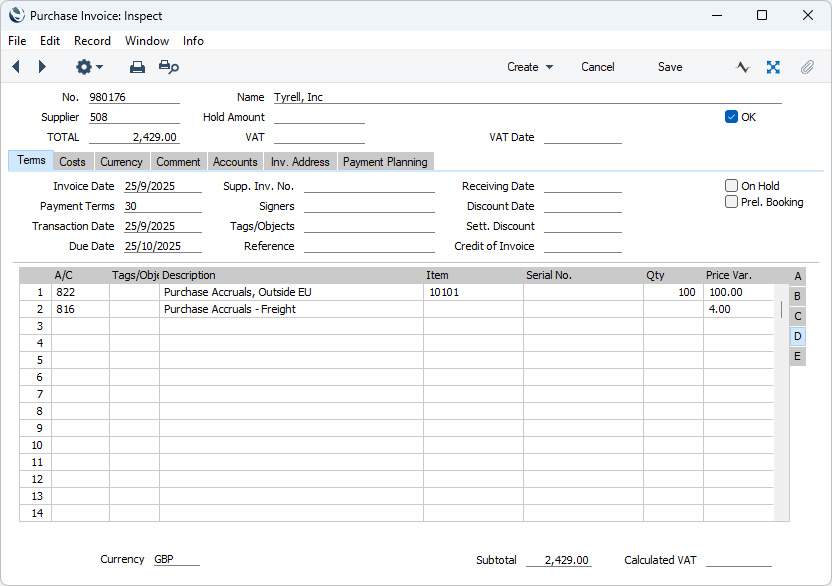Uncheck the OK checkbox
Screen dimensions: 832x586
click(731, 117)
